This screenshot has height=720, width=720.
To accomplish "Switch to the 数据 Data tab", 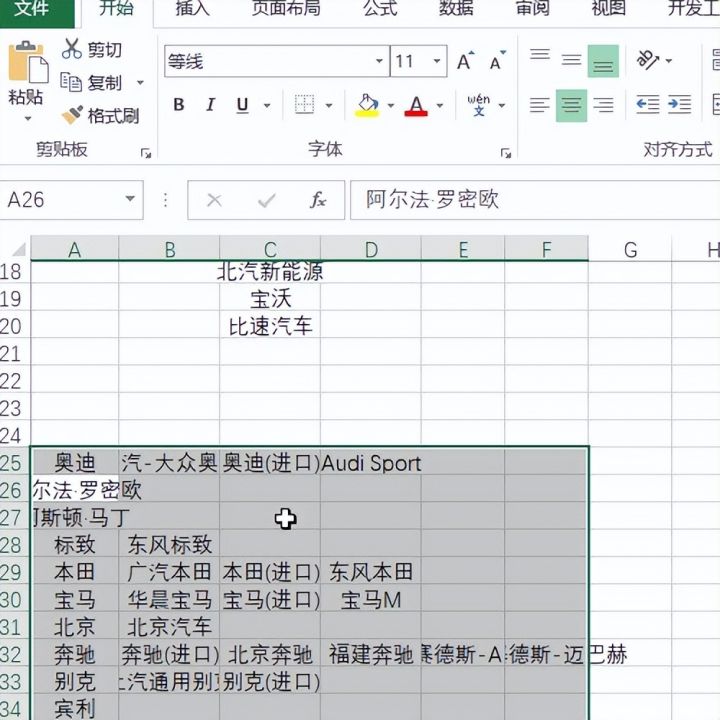I will click(456, 8).
